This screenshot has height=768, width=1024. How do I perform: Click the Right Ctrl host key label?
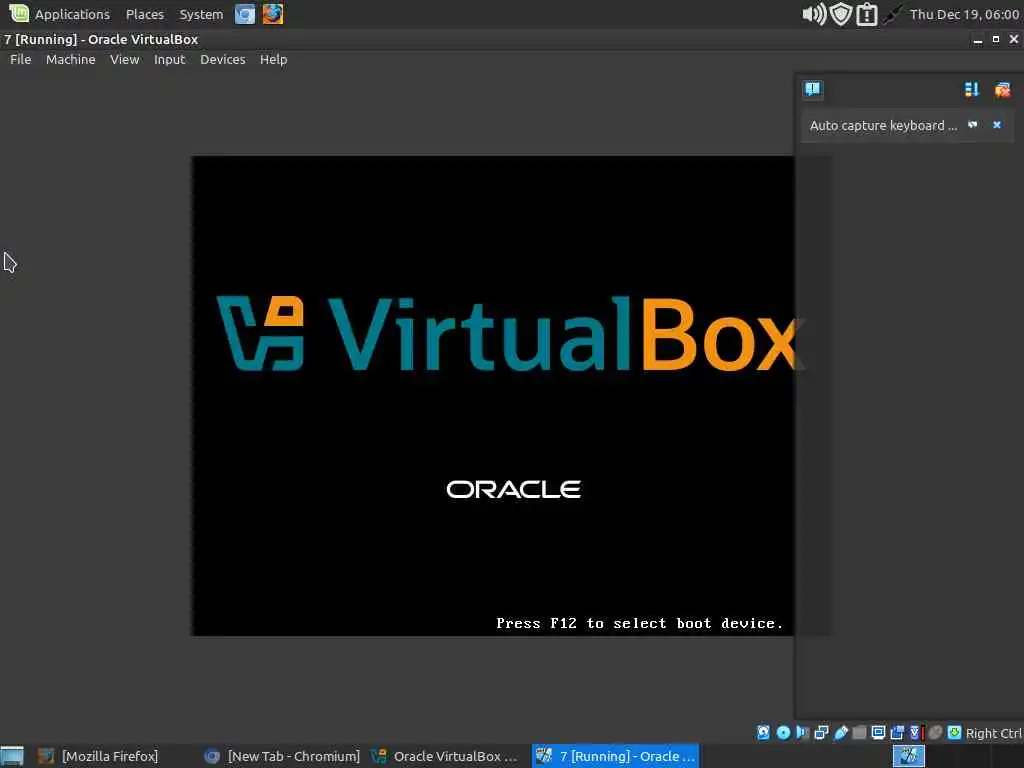pyautogui.click(x=993, y=733)
